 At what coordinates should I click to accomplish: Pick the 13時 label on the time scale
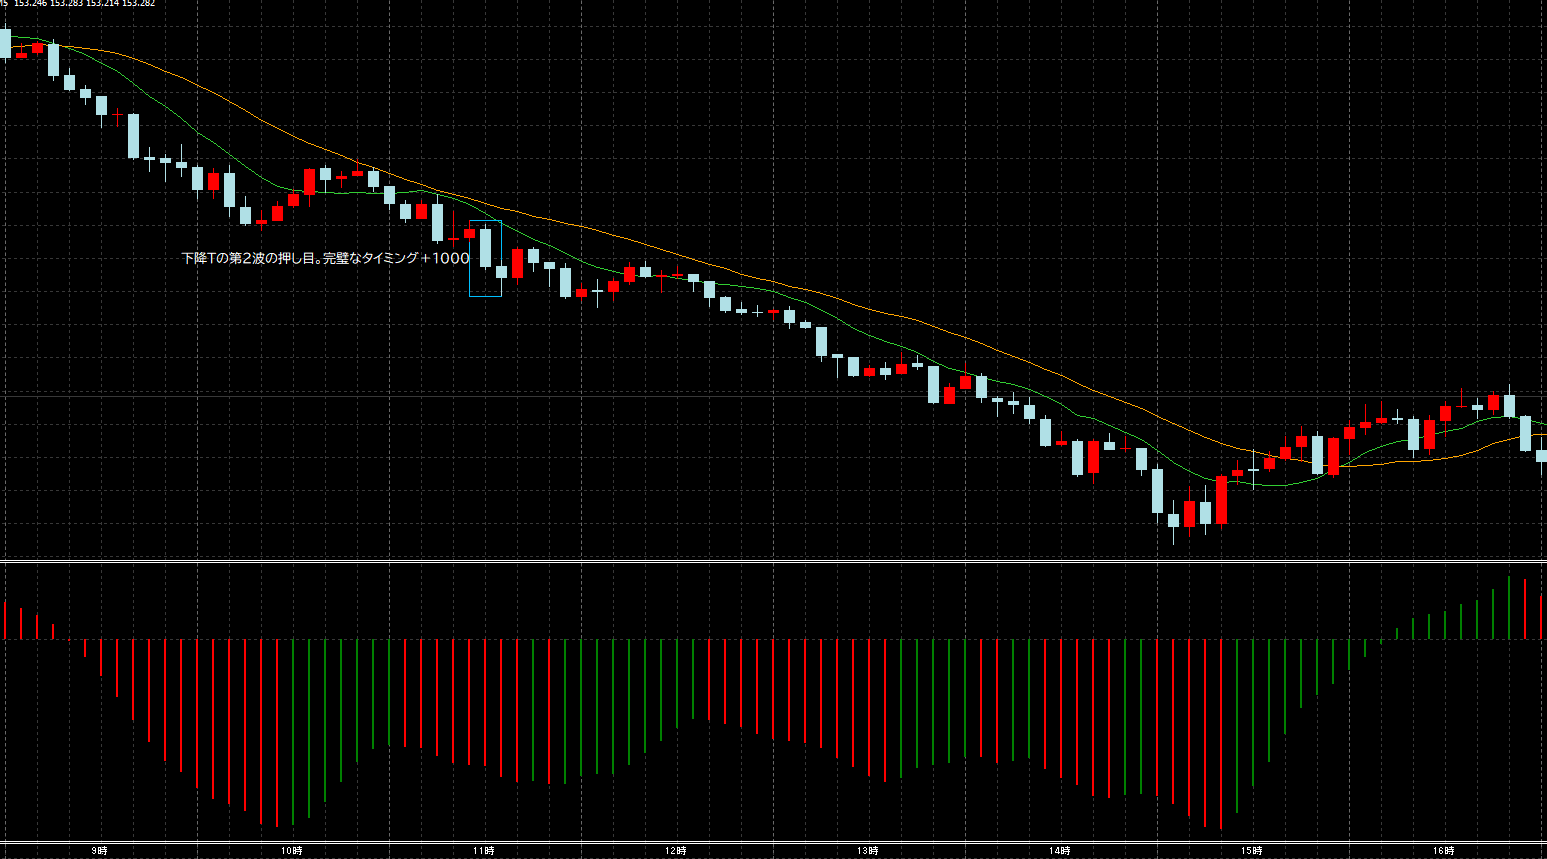(x=867, y=851)
